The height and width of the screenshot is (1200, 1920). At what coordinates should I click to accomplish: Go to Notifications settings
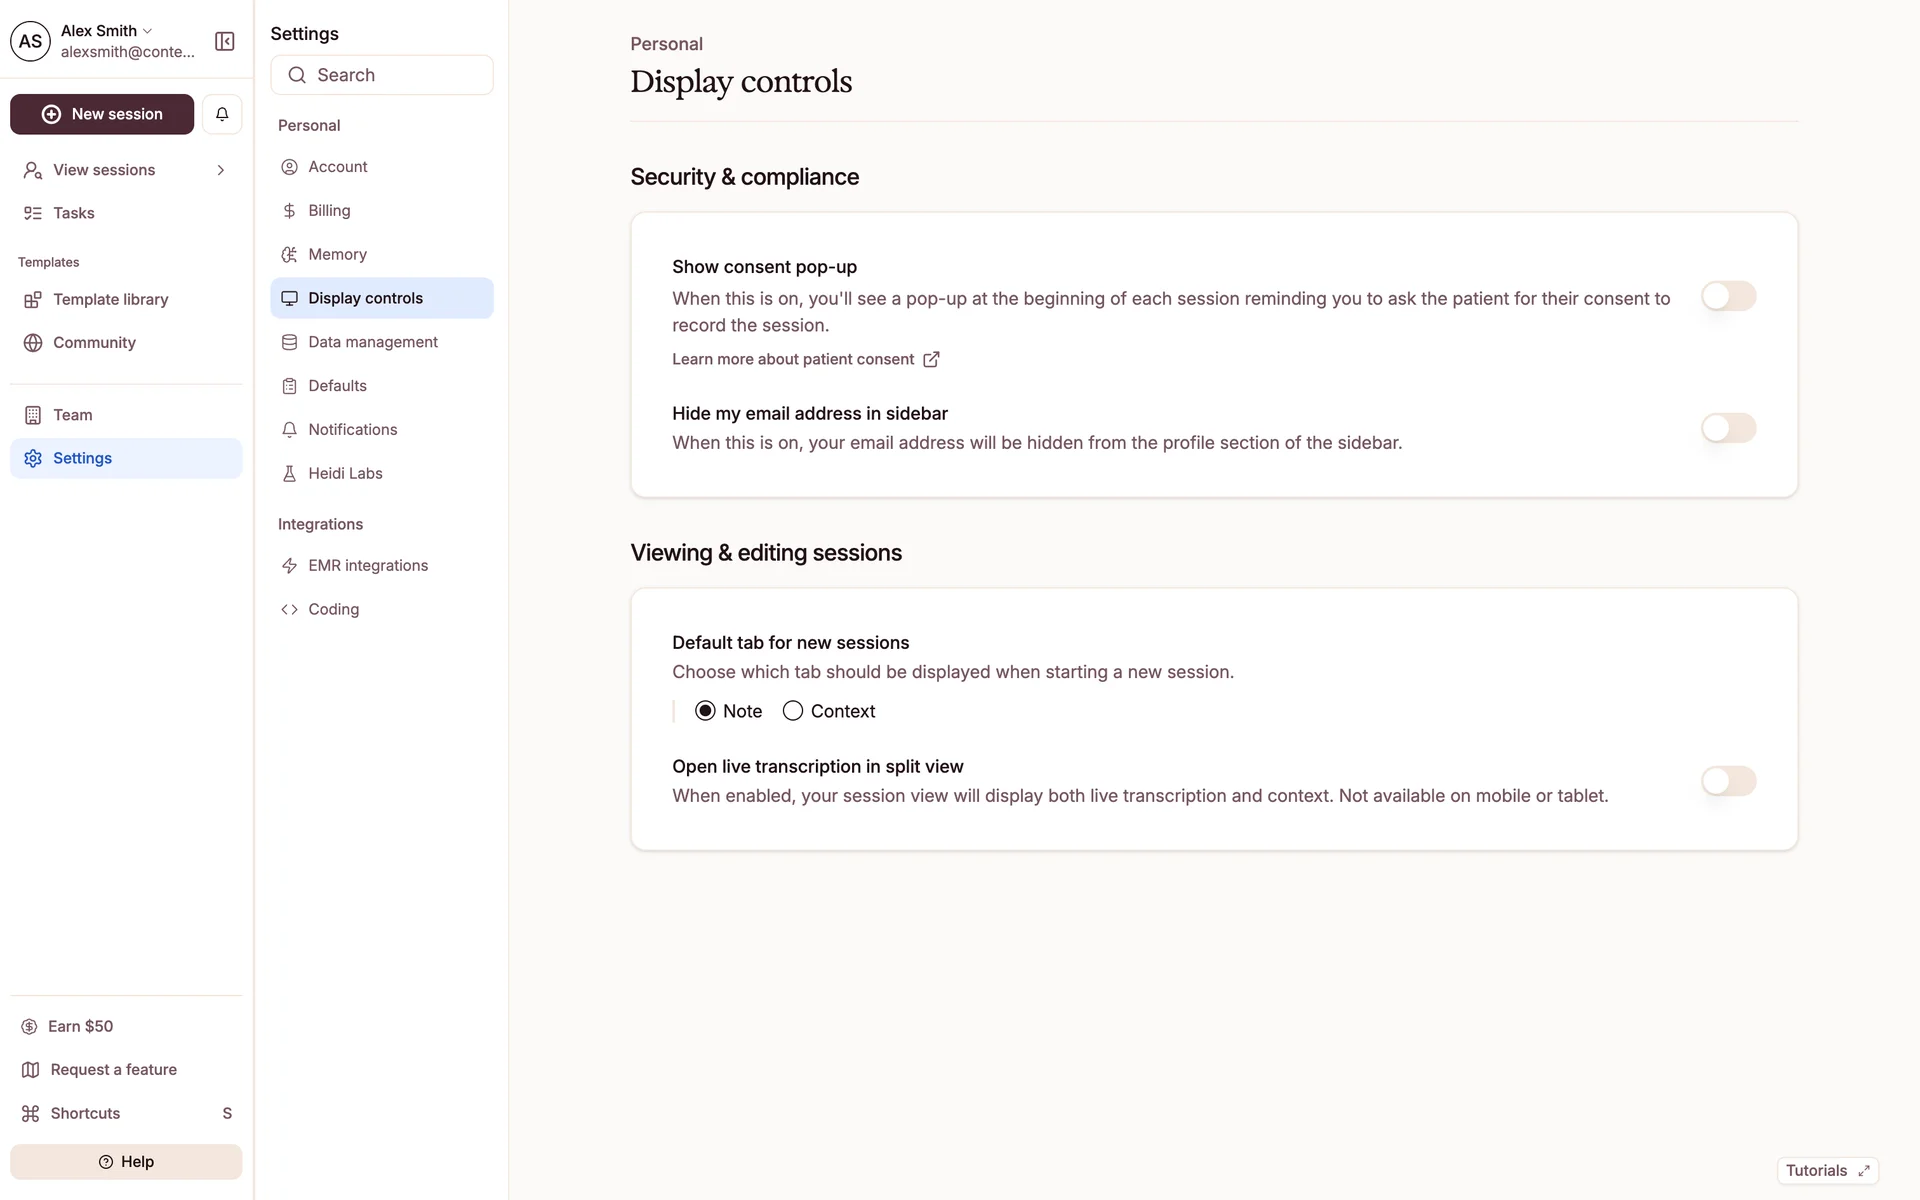tap(352, 429)
